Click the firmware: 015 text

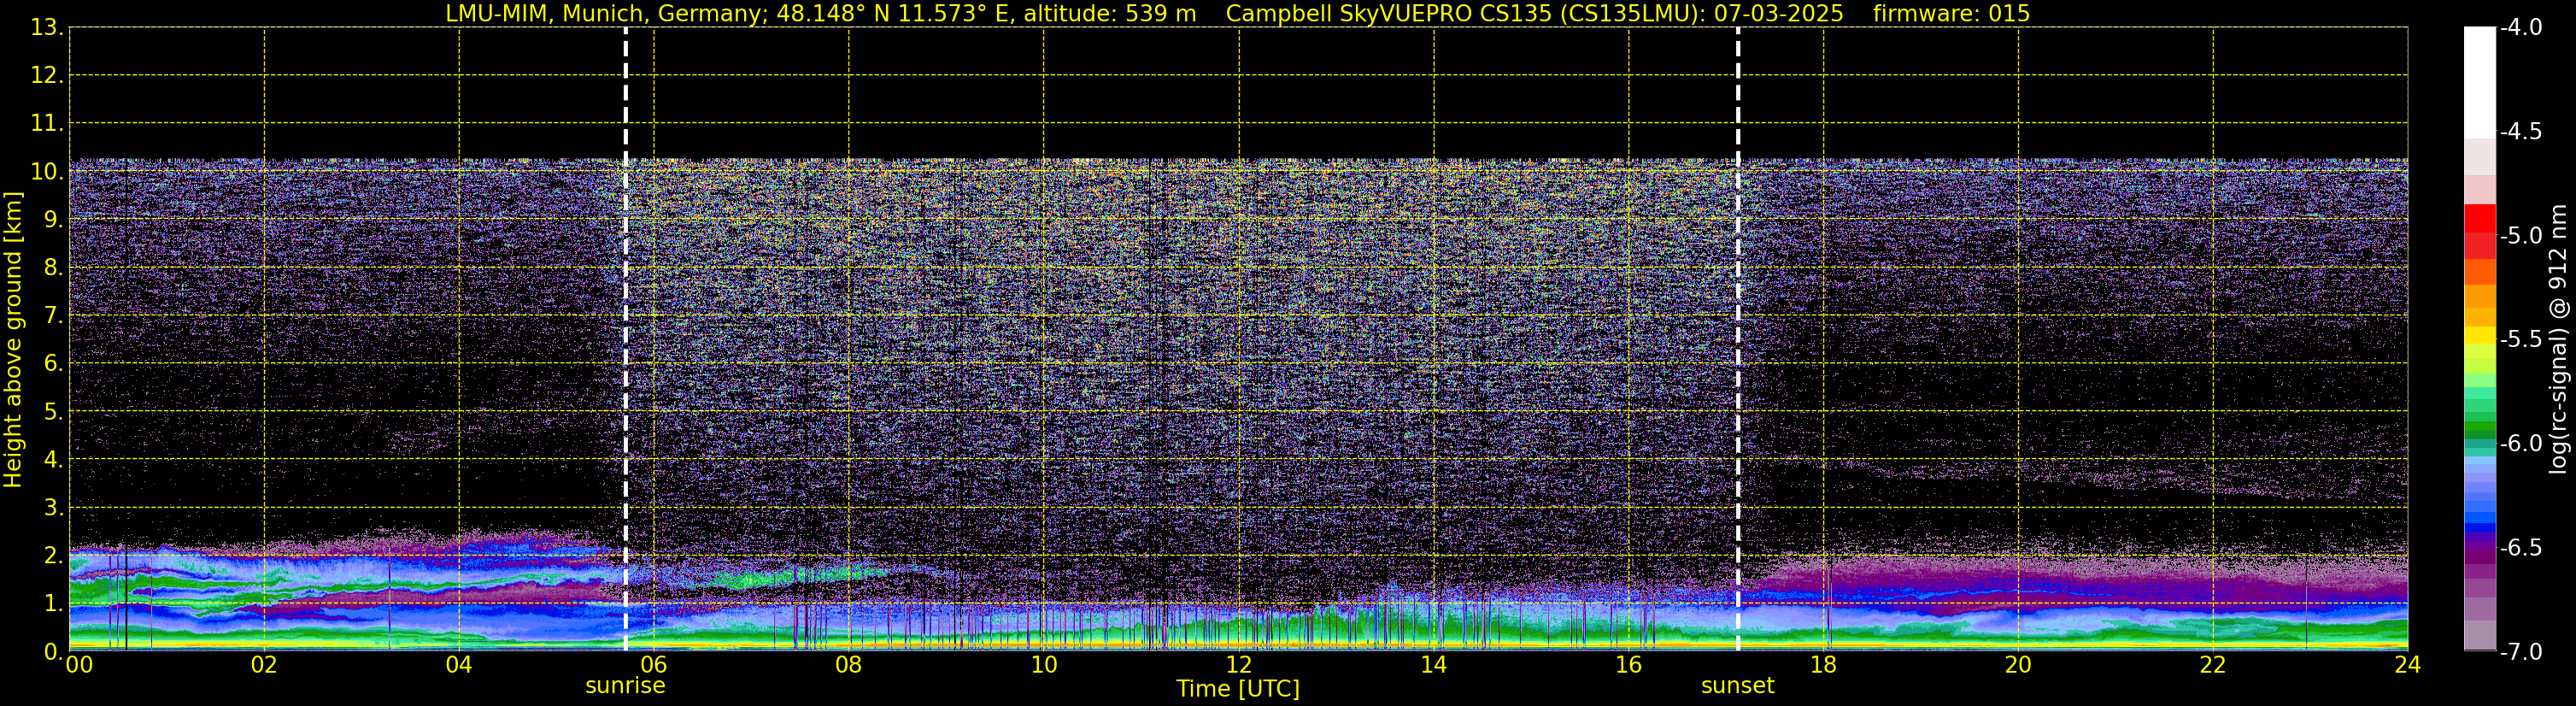point(1951,14)
